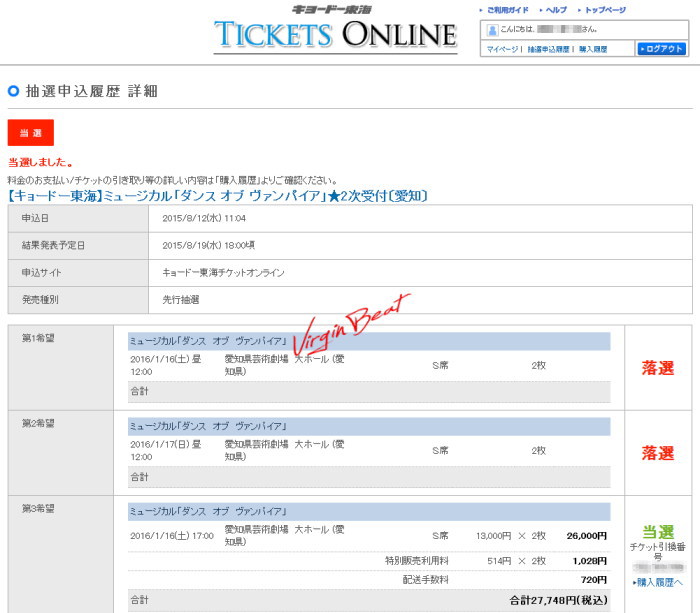Select the 申込日 value 2015/8/12 11:04
The height and width of the screenshot is (613, 700).
pos(204,218)
